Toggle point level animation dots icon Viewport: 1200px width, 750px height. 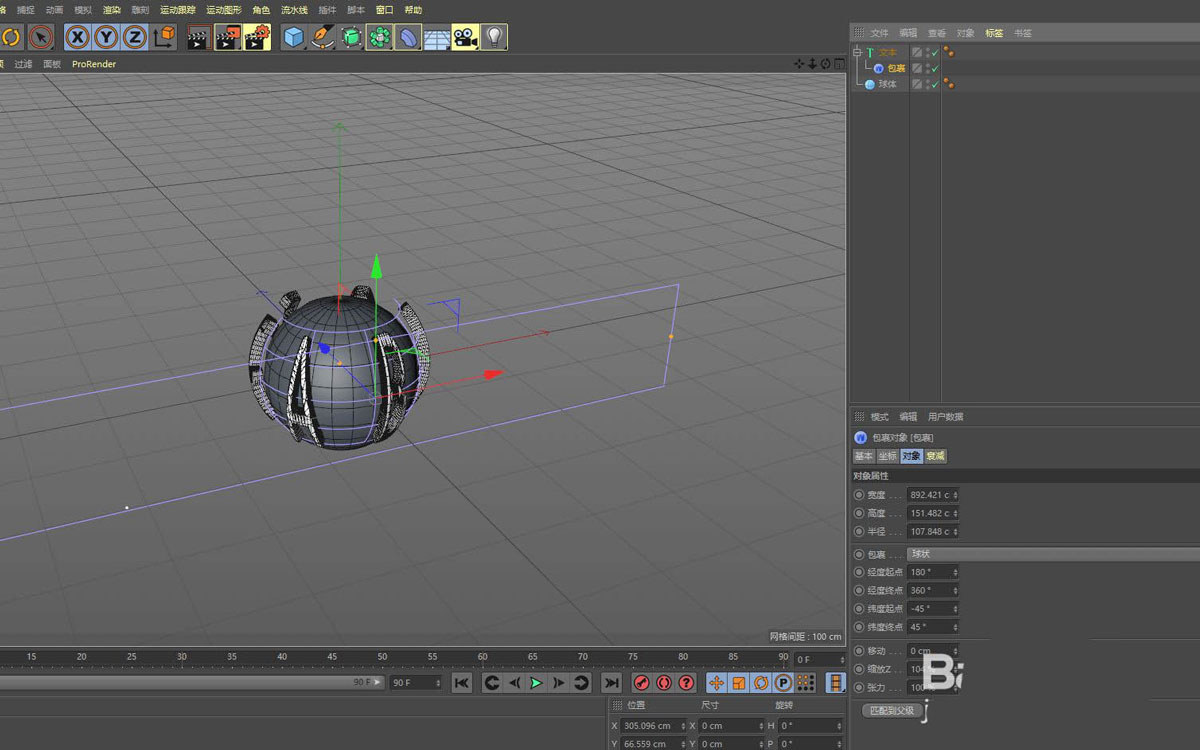pos(804,683)
